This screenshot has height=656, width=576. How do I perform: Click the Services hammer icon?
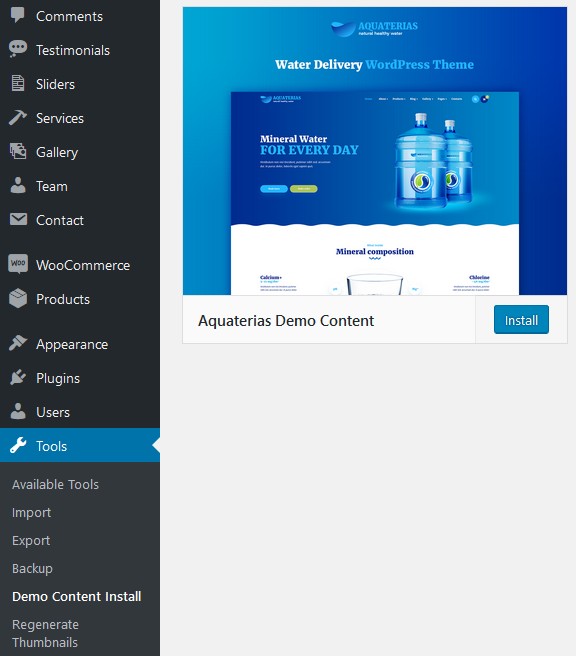click(18, 118)
